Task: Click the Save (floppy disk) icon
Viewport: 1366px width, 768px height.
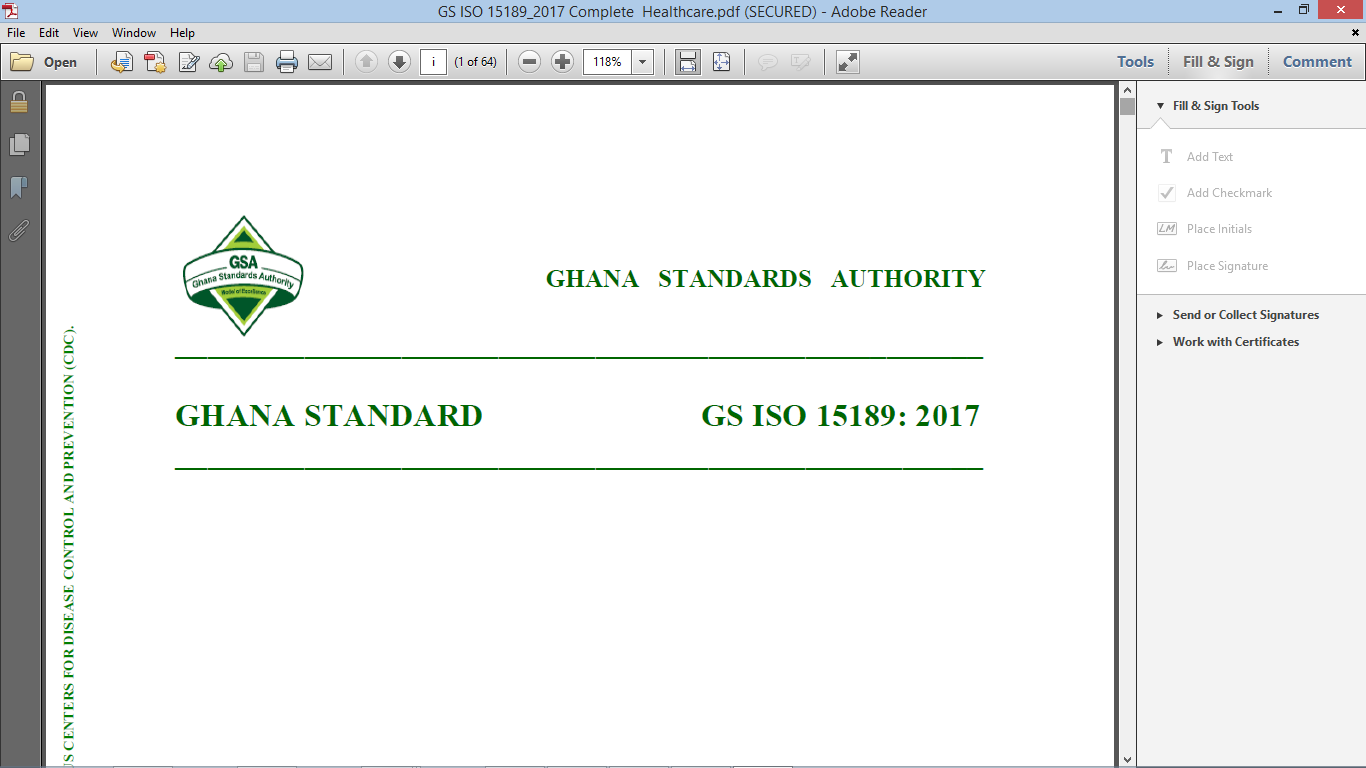Action: [x=254, y=62]
